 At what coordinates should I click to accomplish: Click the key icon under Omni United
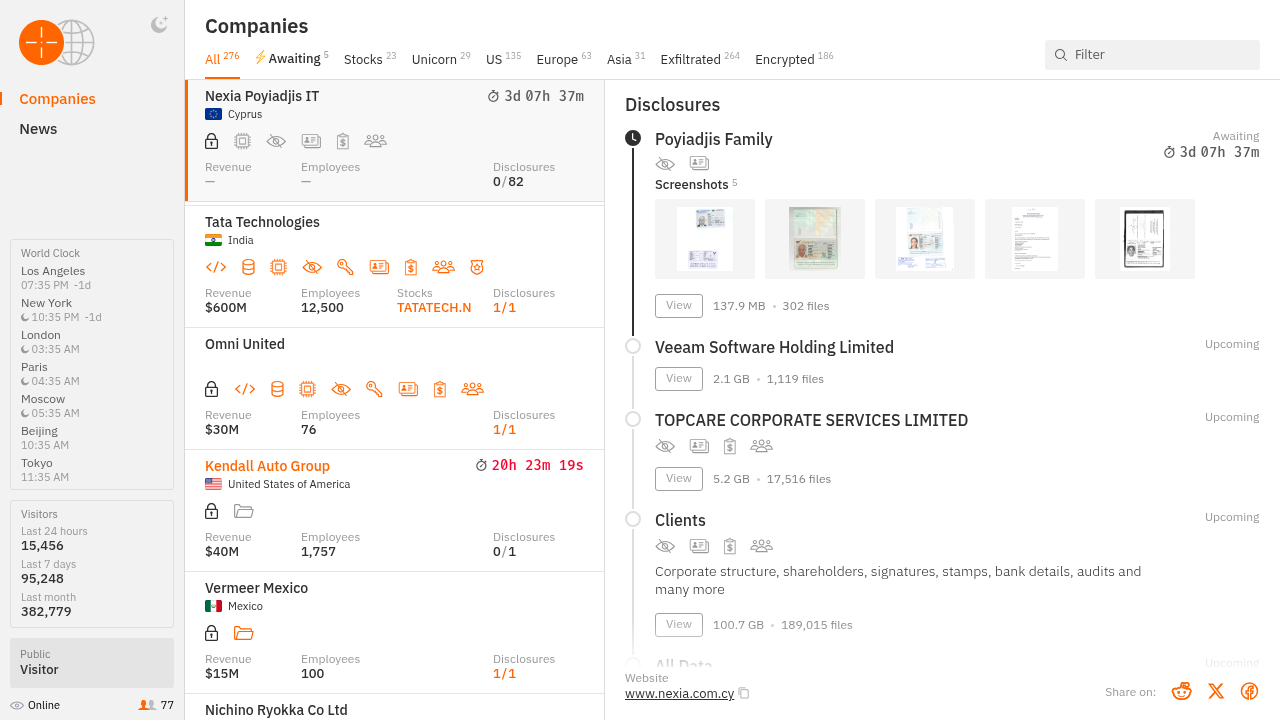pos(374,389)
